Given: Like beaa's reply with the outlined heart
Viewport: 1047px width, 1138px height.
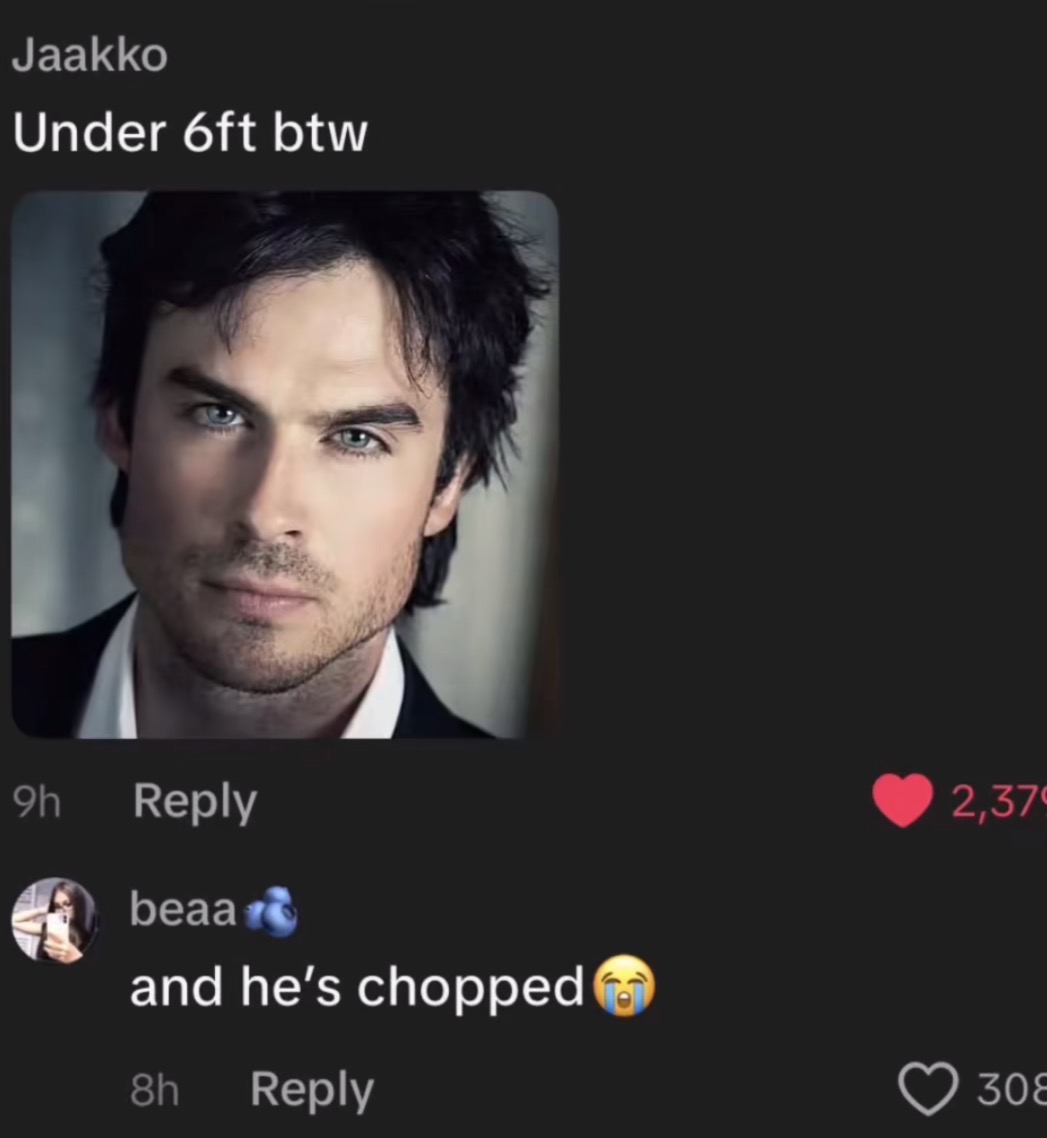Looking at the screenshot, I should (x=929, y=1089).
